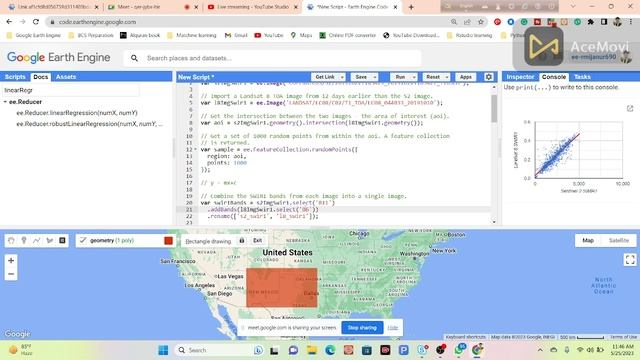The width and height of the screenshot is (640, 360).
Task: Reload the Earth Engine page
Action: 36,22
